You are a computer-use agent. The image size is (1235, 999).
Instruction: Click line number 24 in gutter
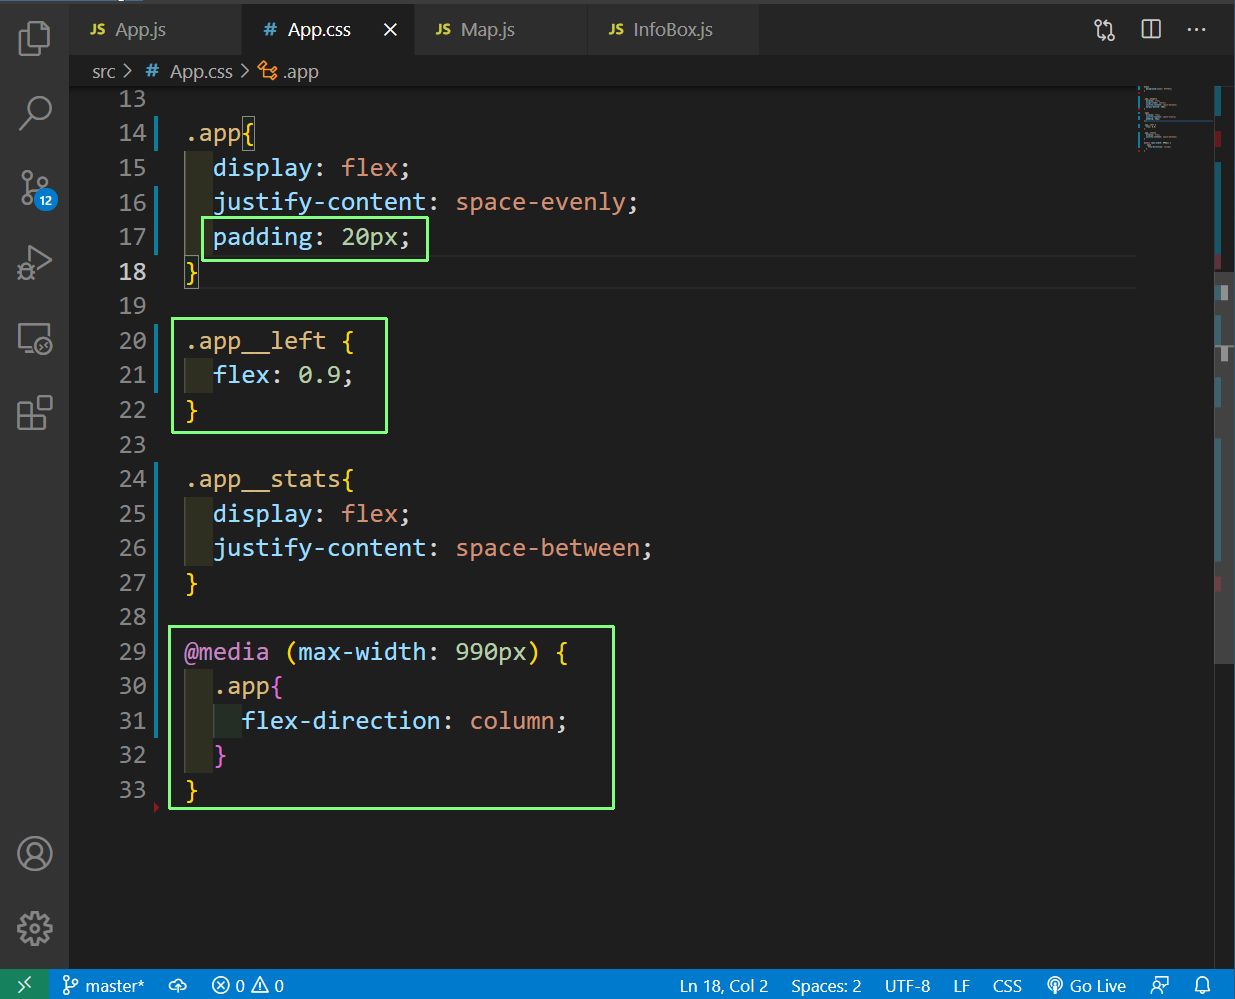click(x=132, y=479)
